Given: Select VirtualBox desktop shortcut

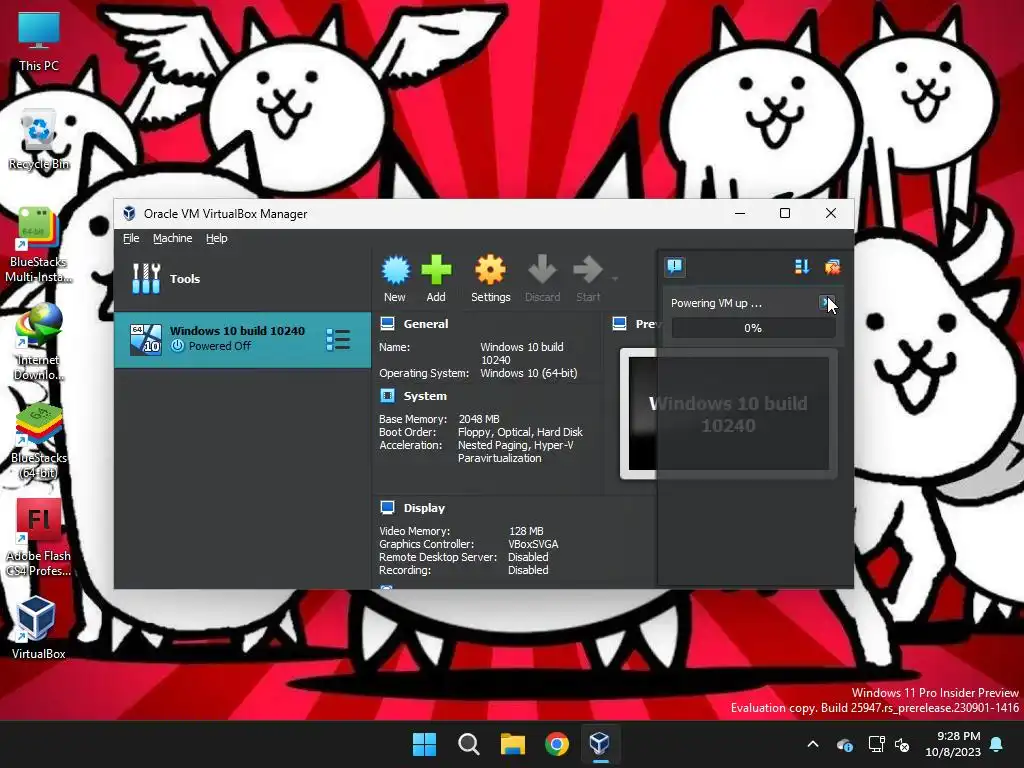Looking at the screenshot, I should point(39,628).
